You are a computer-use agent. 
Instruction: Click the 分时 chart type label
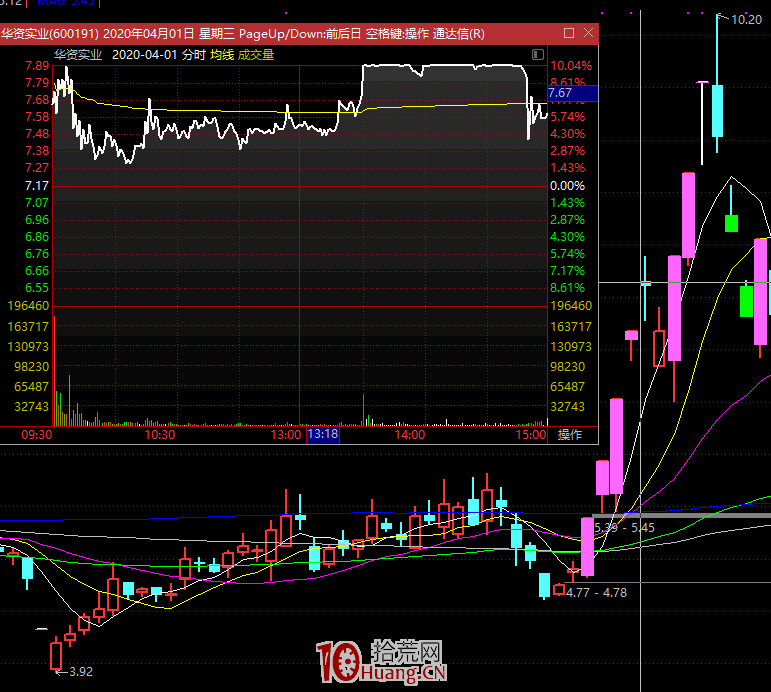coord(194,55)
